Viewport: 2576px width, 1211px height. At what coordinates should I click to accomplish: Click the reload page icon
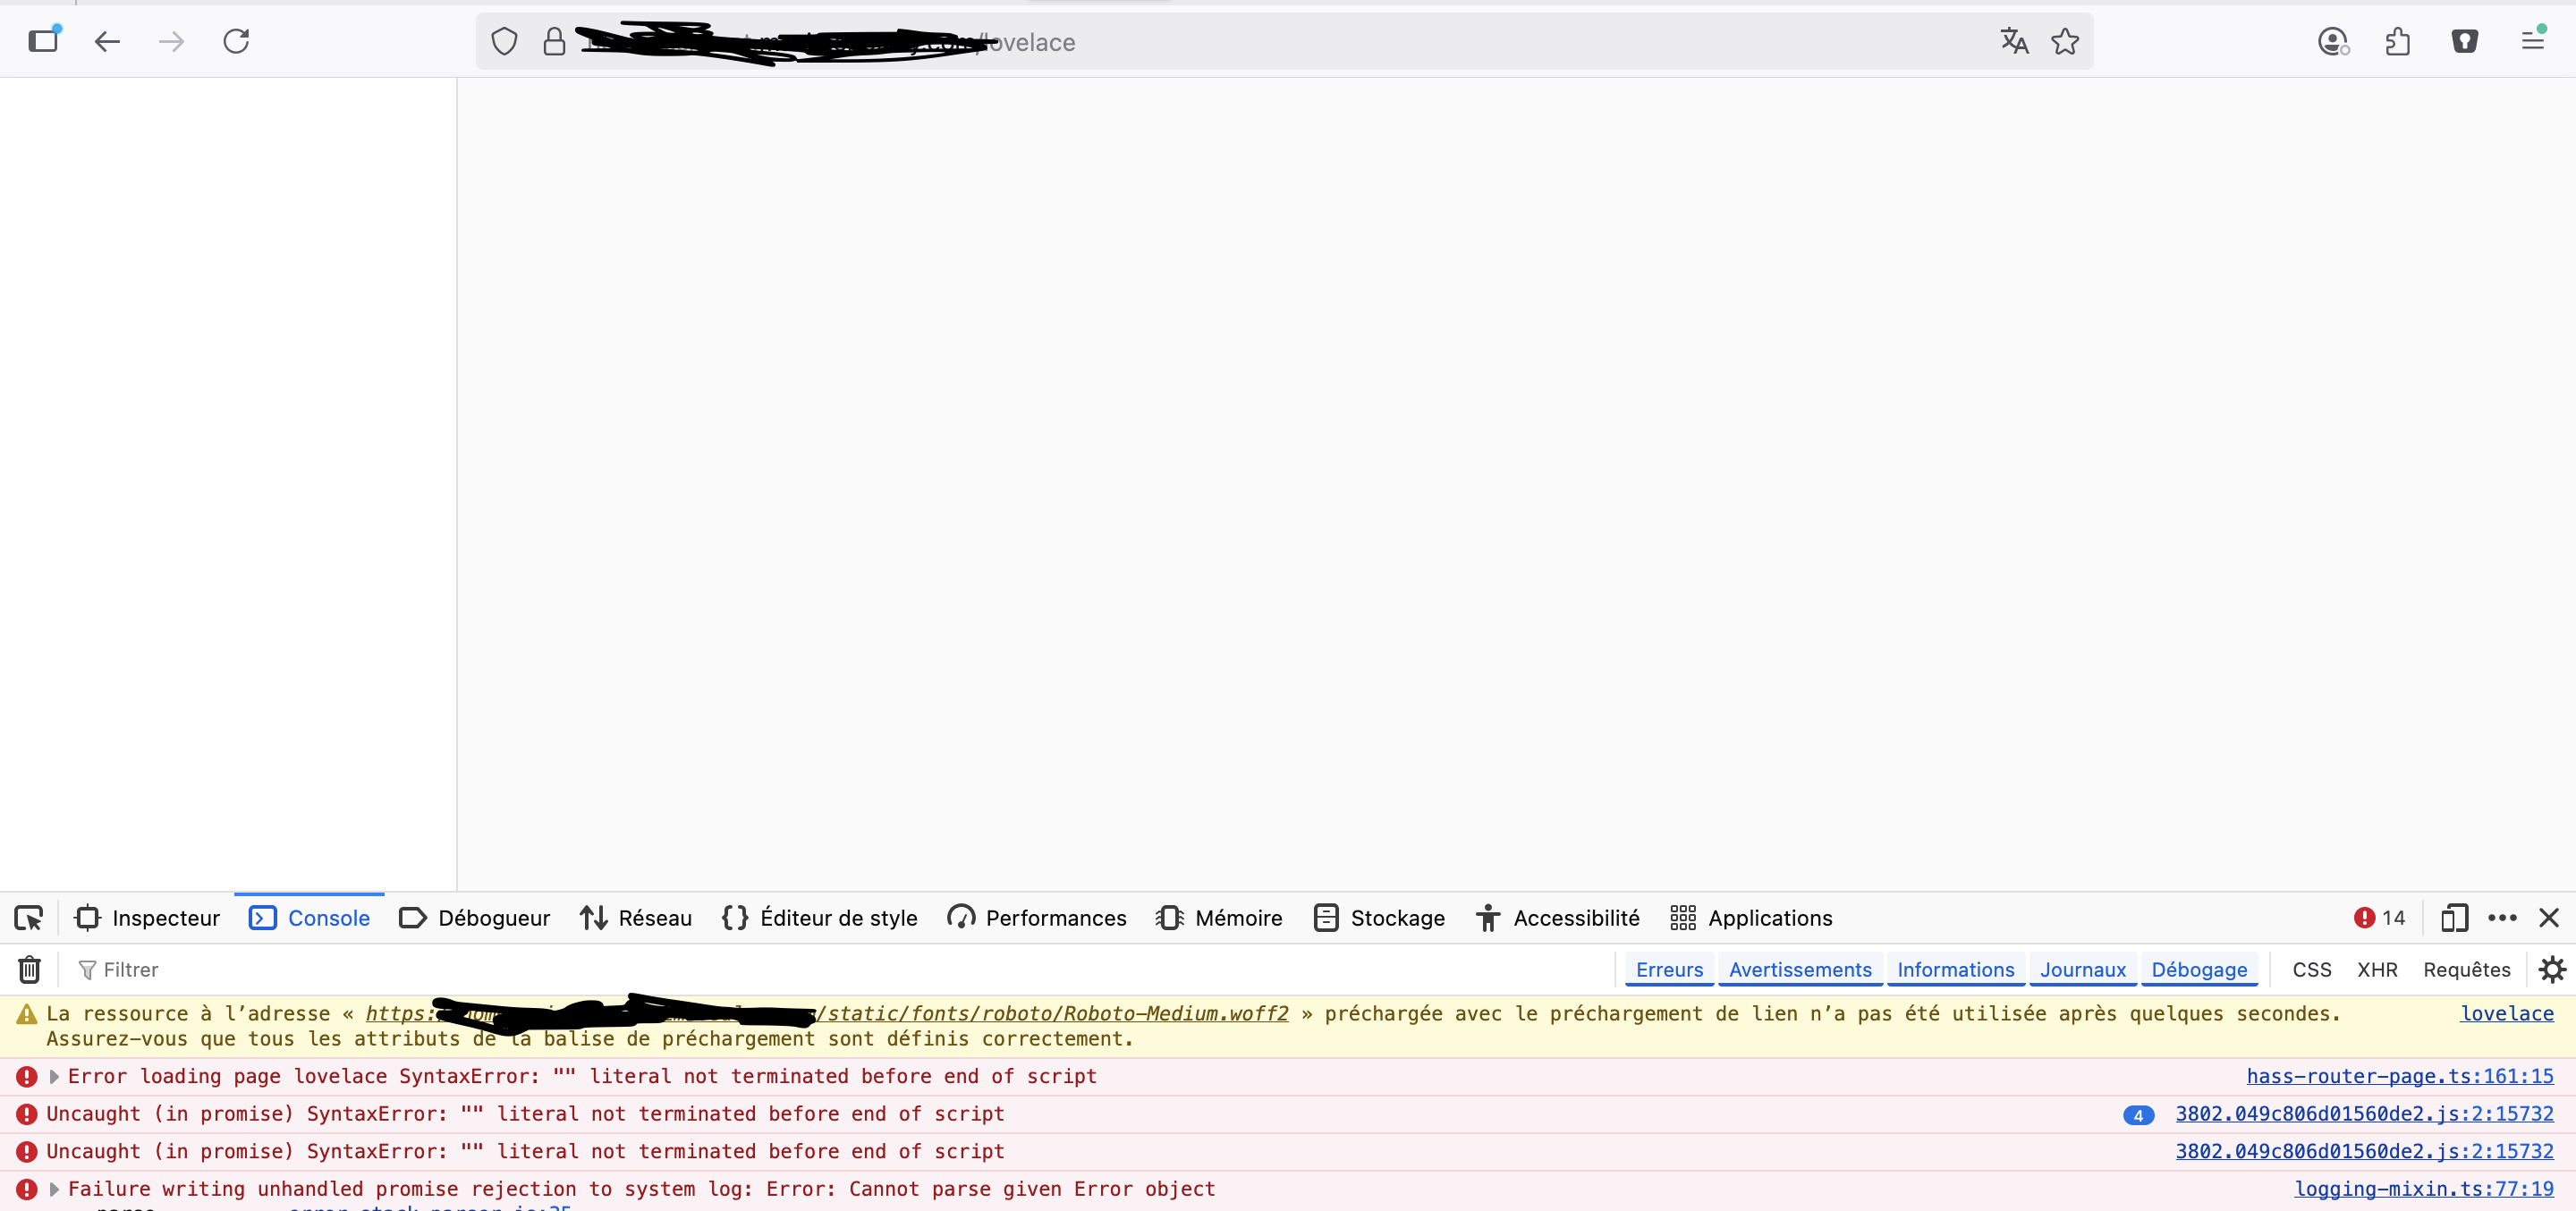236,41
